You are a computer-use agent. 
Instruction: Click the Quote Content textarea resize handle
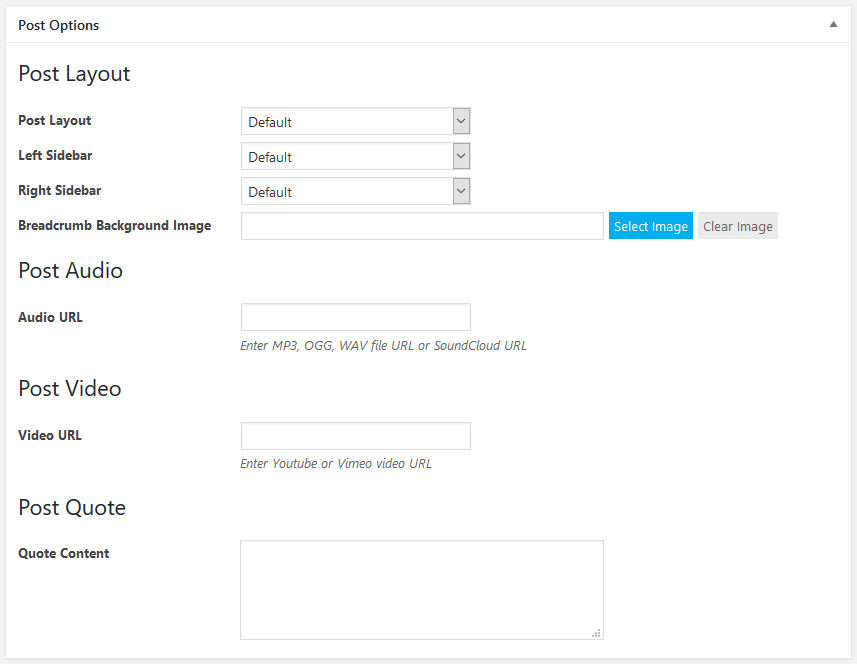pos(596,633)
